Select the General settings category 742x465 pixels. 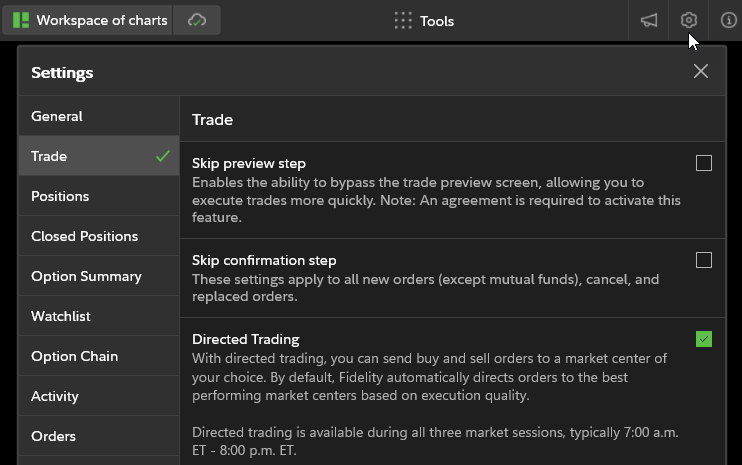pyautogui.click(x=57, y=116)
